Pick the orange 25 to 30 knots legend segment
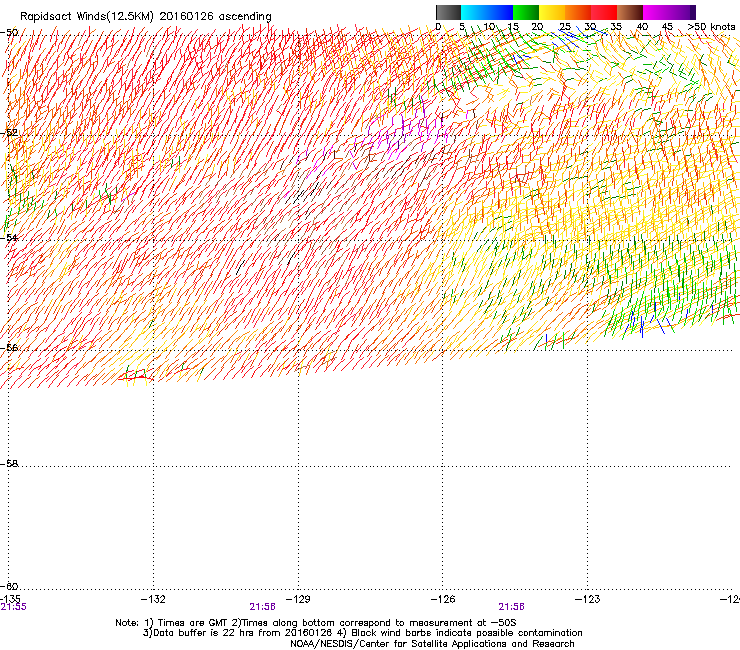The image size is (740, 650). point(578,12)
